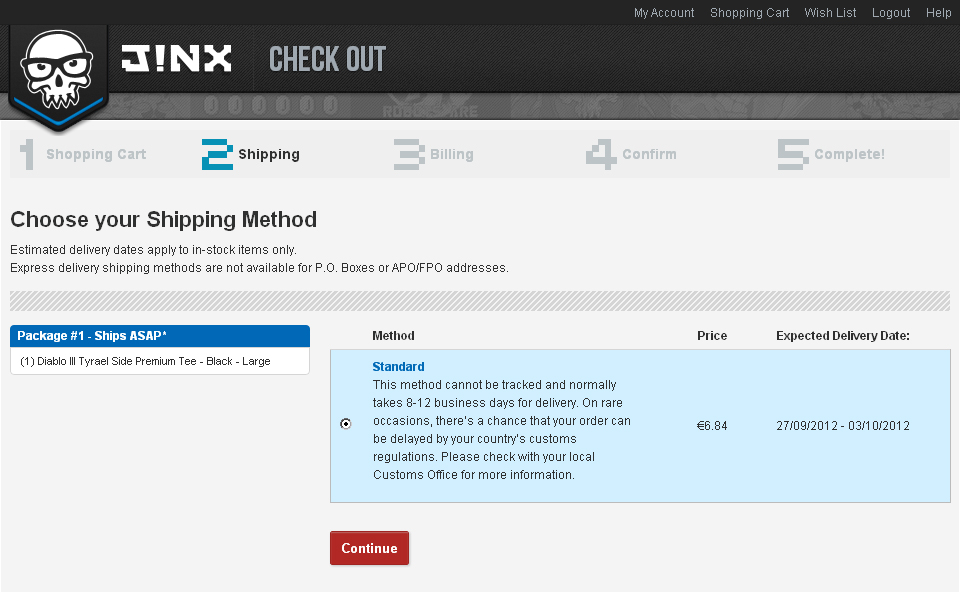Screen dimensions: 960x593
Task: Open the My Account link
Action: tap(664, 13)
